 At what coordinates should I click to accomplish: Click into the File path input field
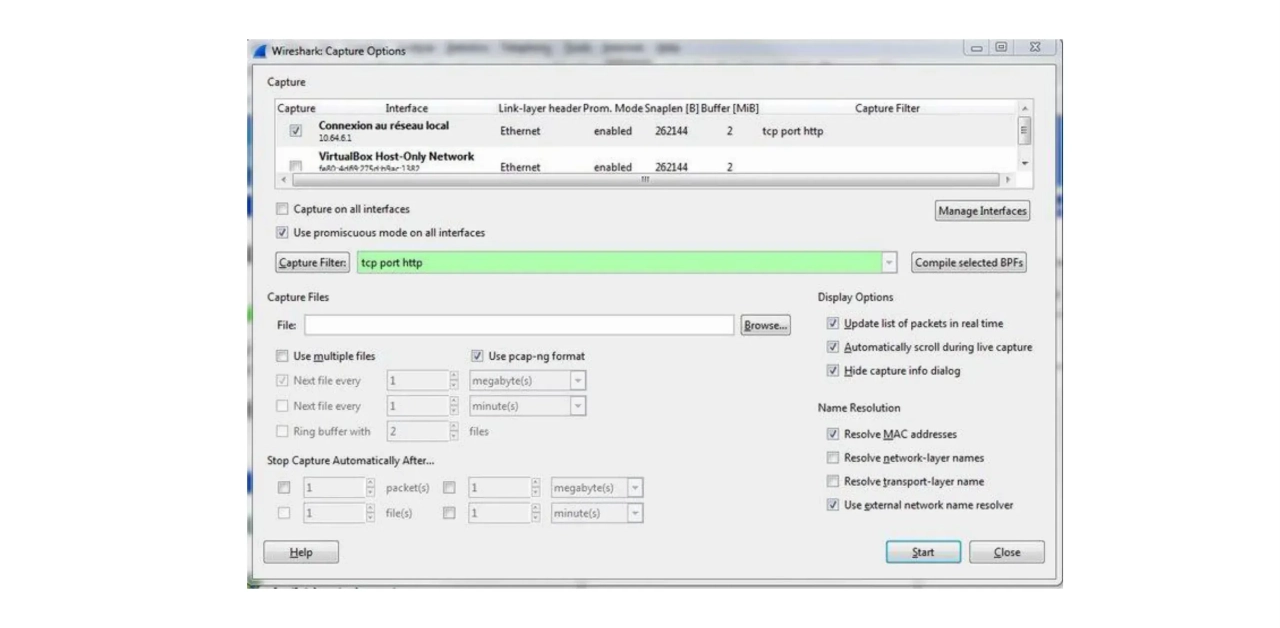[519, 325]
